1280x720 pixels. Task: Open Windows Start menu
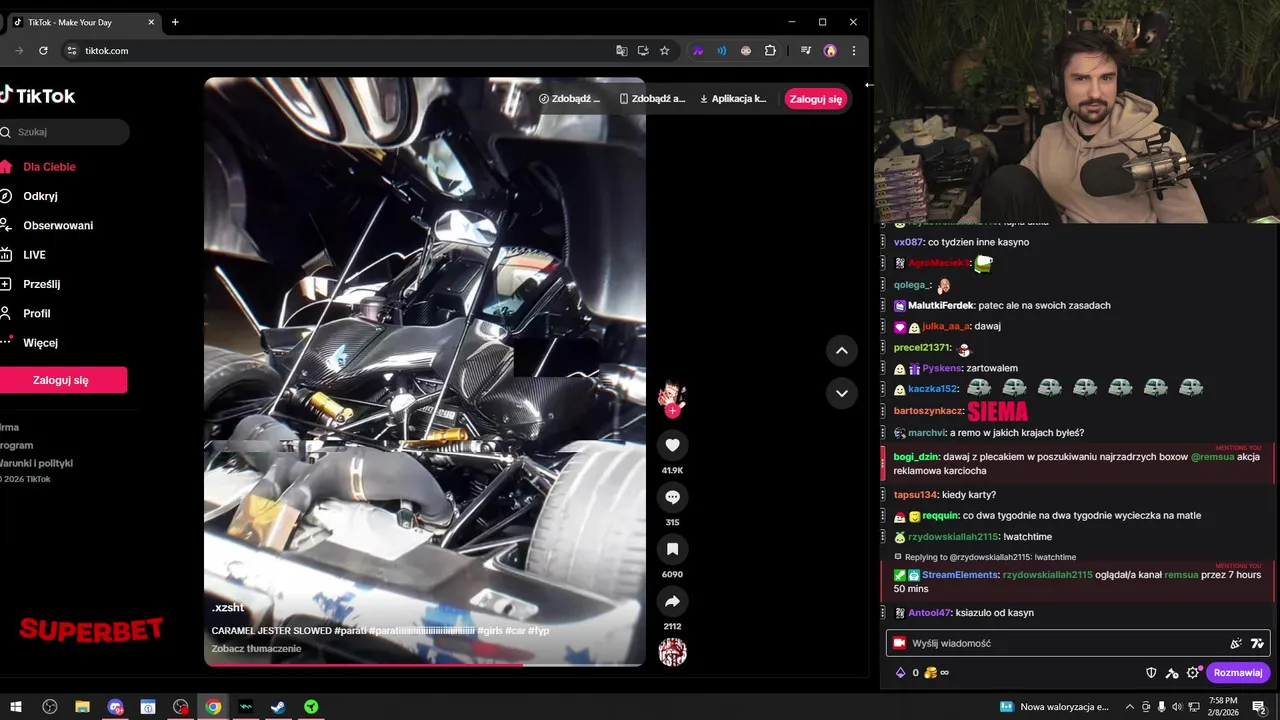click(16, 707)
